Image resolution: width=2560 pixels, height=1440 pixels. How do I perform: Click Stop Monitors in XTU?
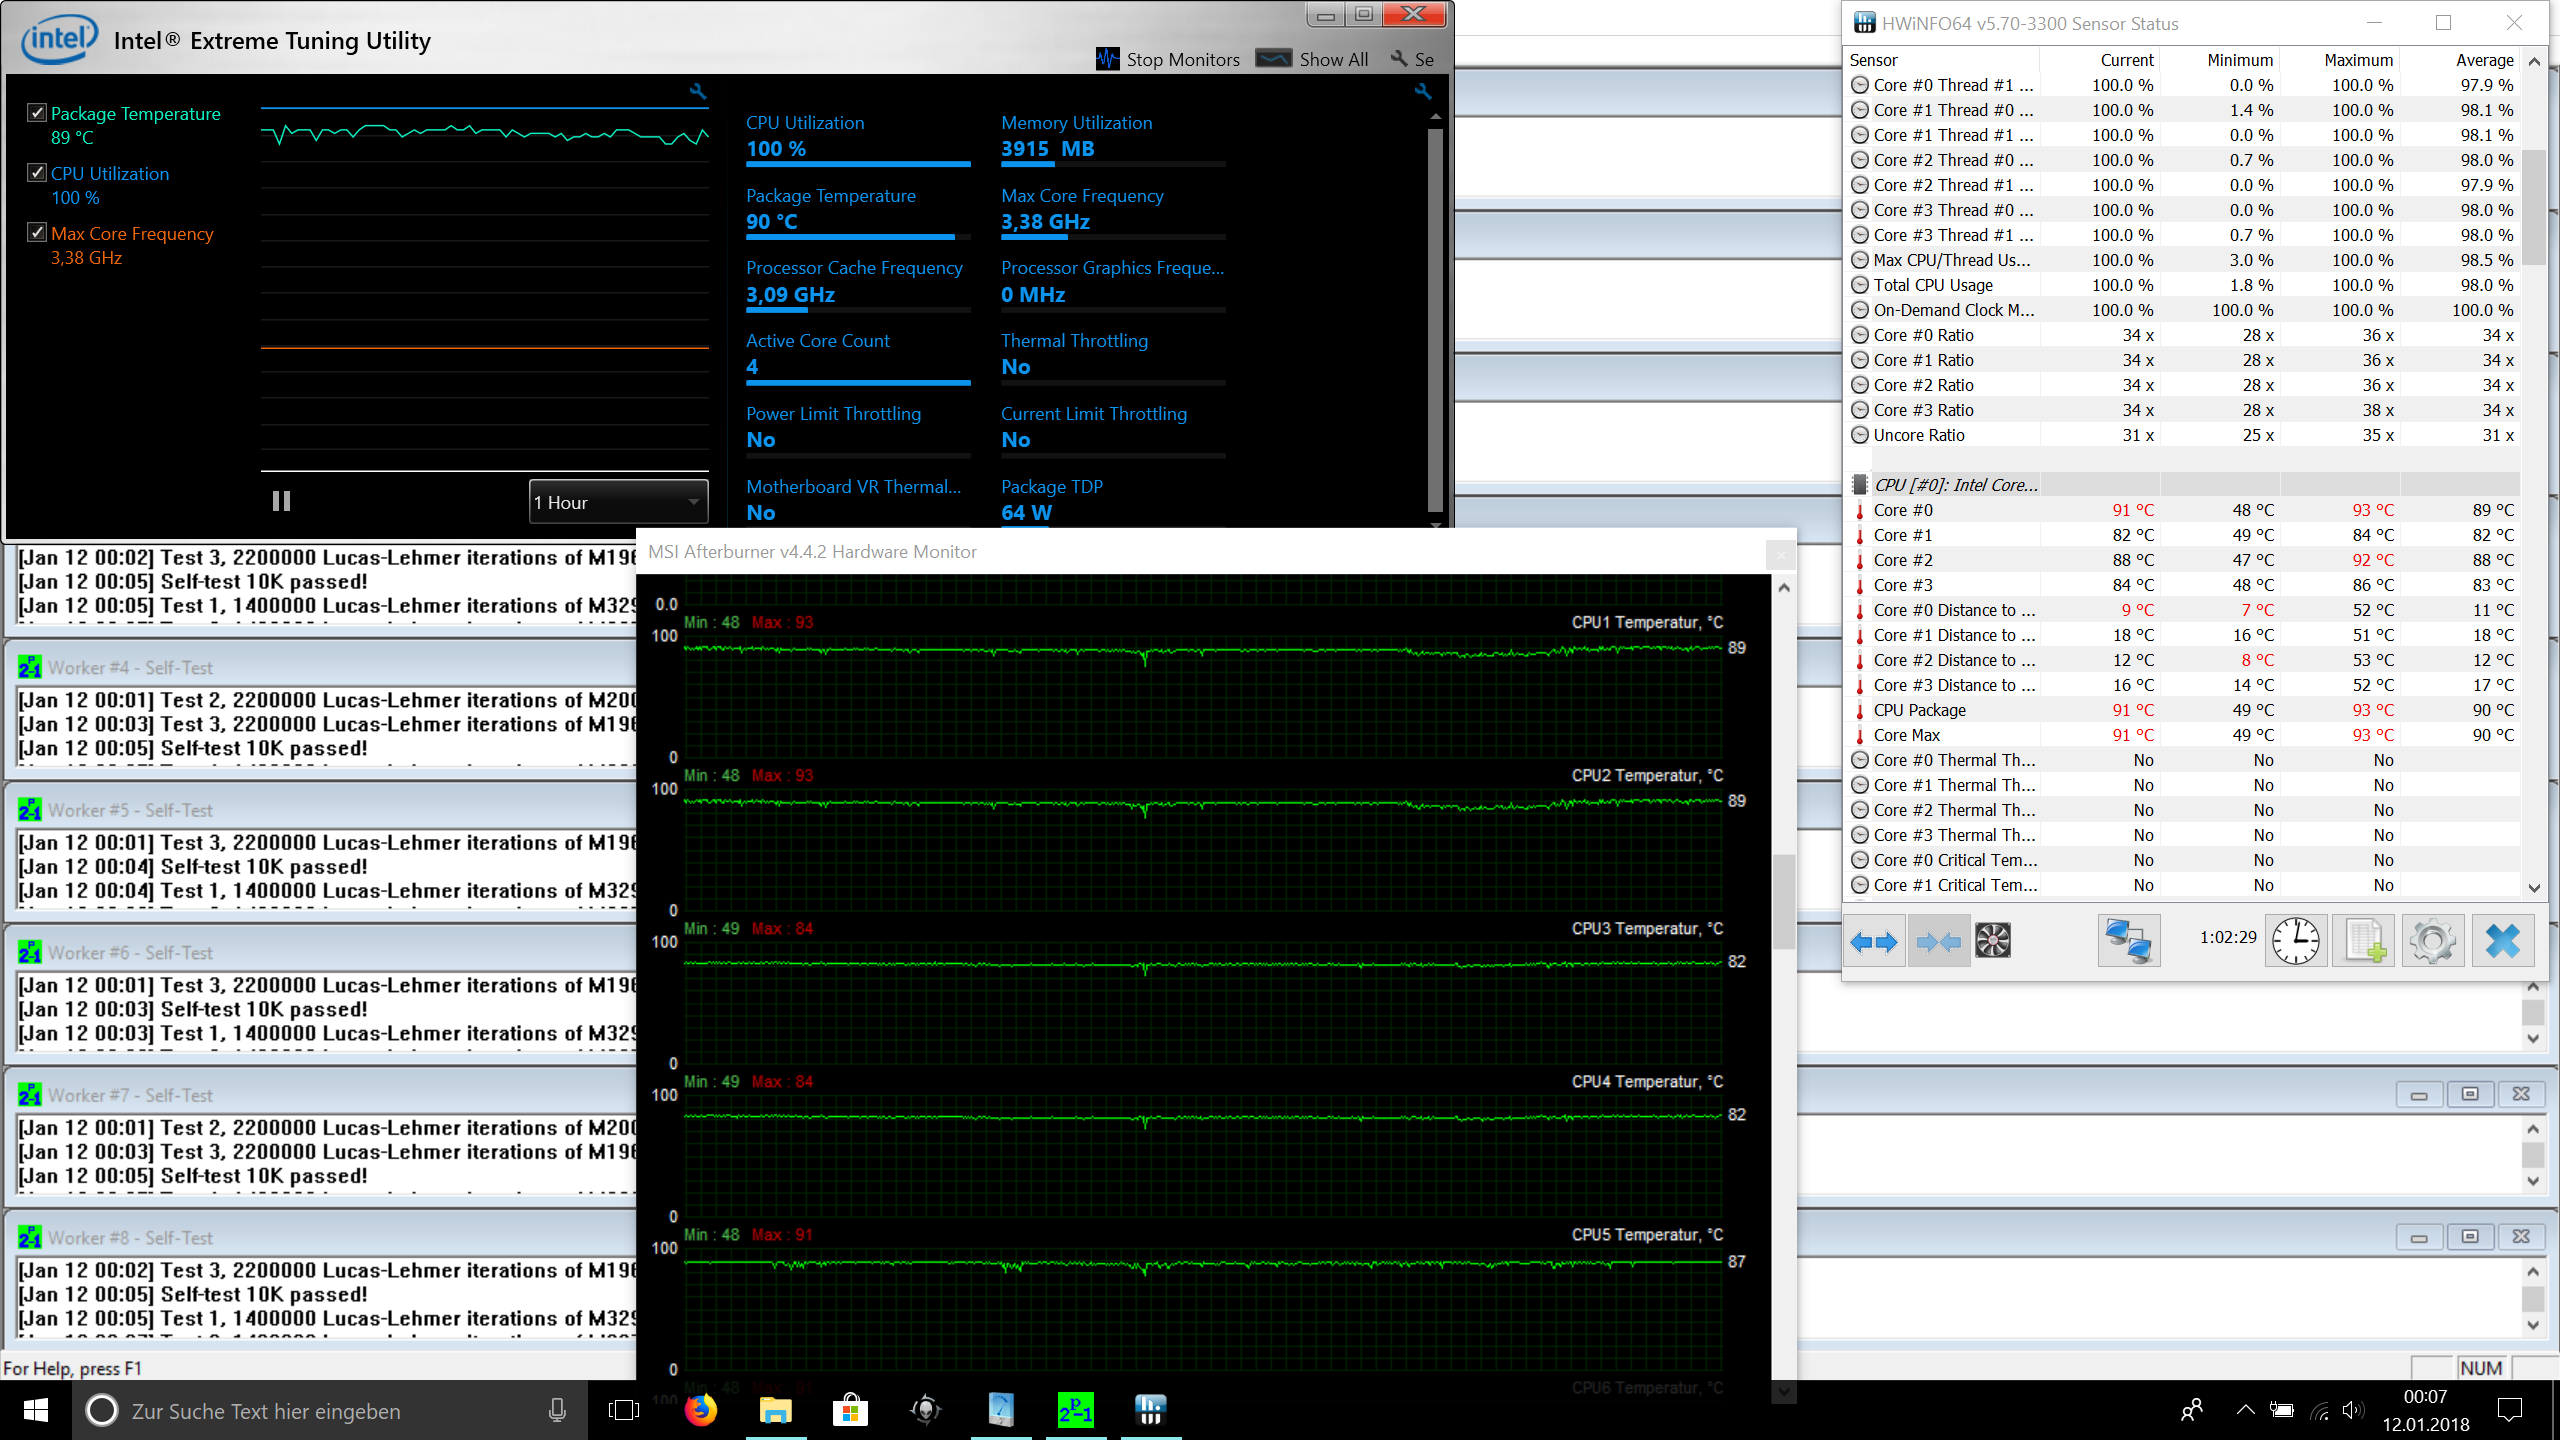click(x=1168, y=60)
